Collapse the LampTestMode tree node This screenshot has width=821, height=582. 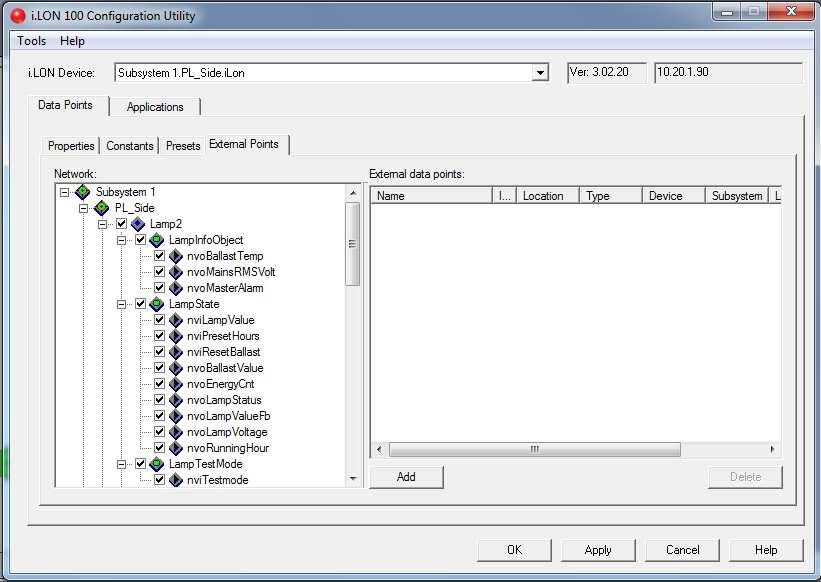(121, 465)
